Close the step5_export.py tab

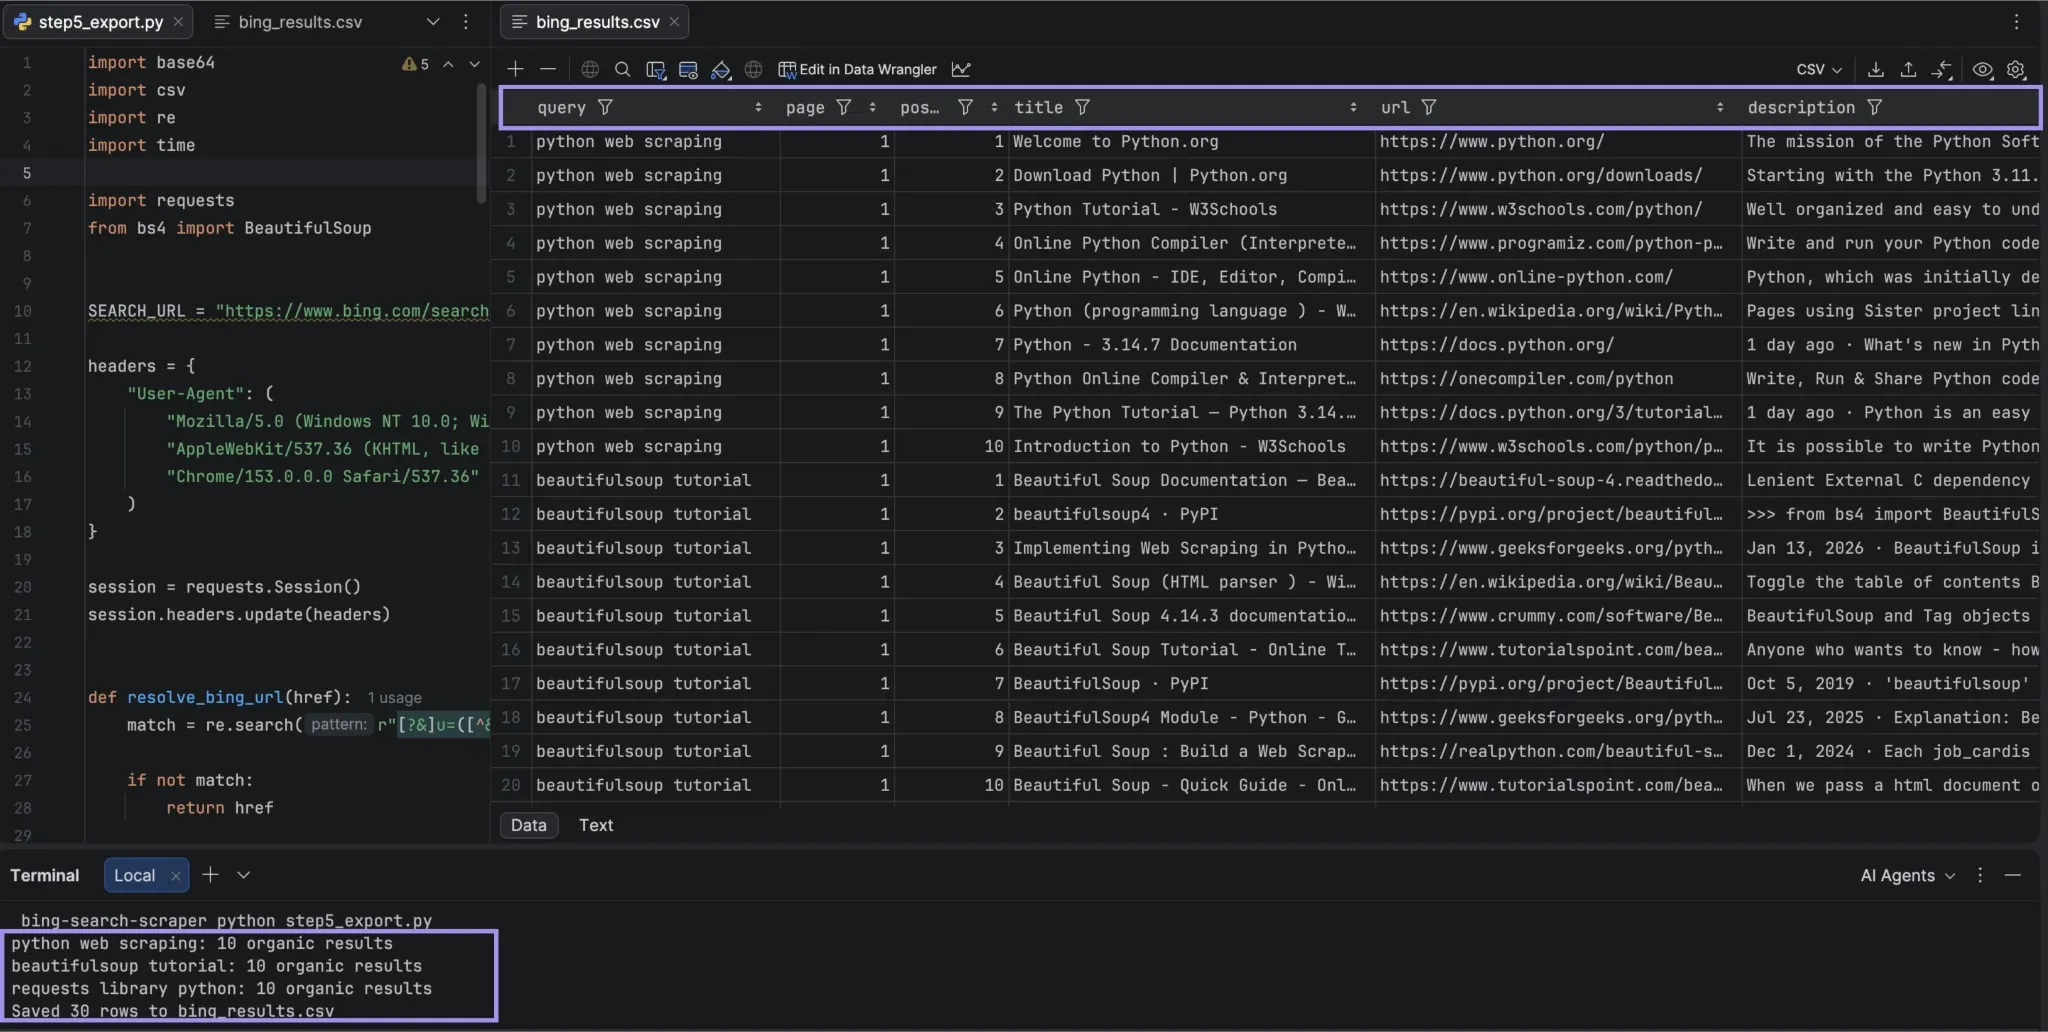tap(178, 21)
